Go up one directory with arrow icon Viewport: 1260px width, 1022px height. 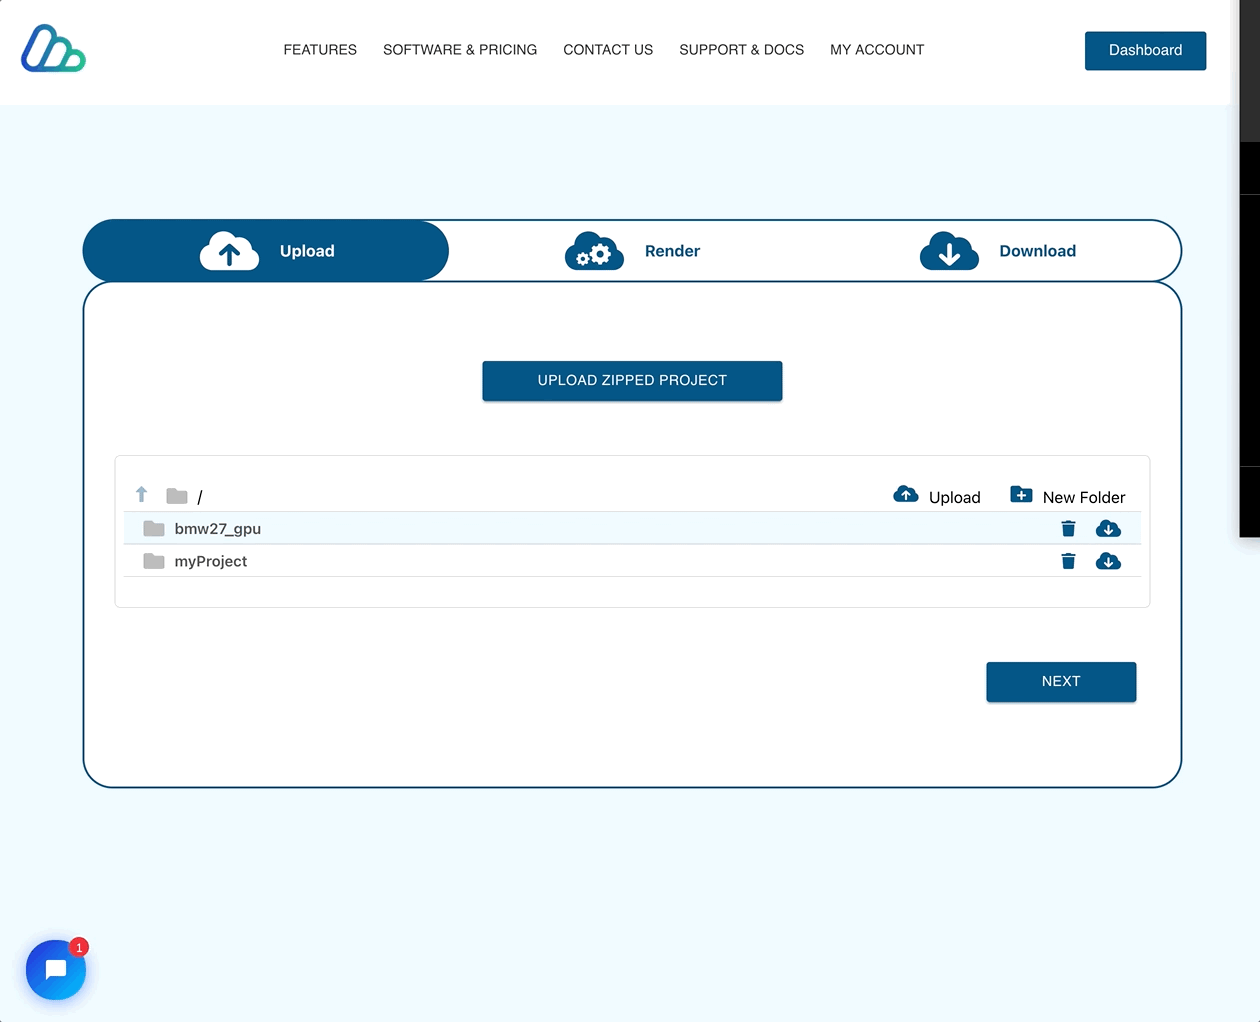(141, 495)
